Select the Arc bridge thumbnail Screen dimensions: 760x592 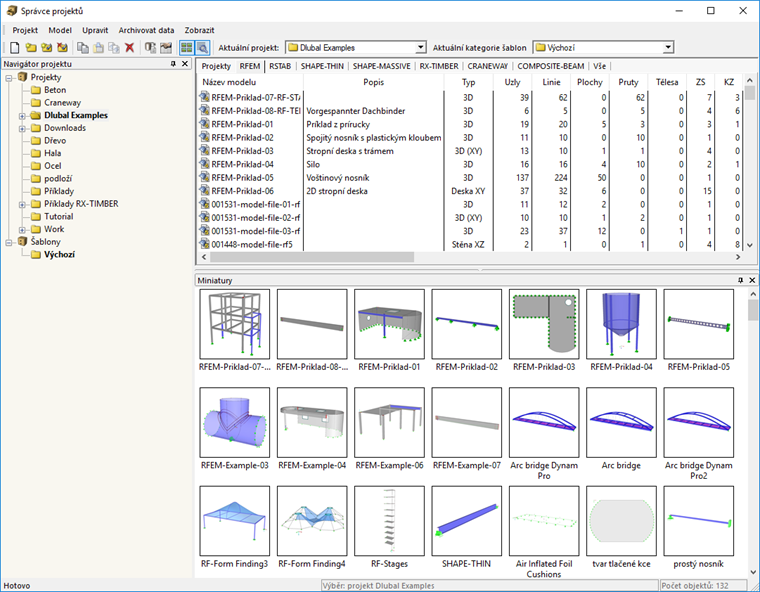tap(621, 424)
